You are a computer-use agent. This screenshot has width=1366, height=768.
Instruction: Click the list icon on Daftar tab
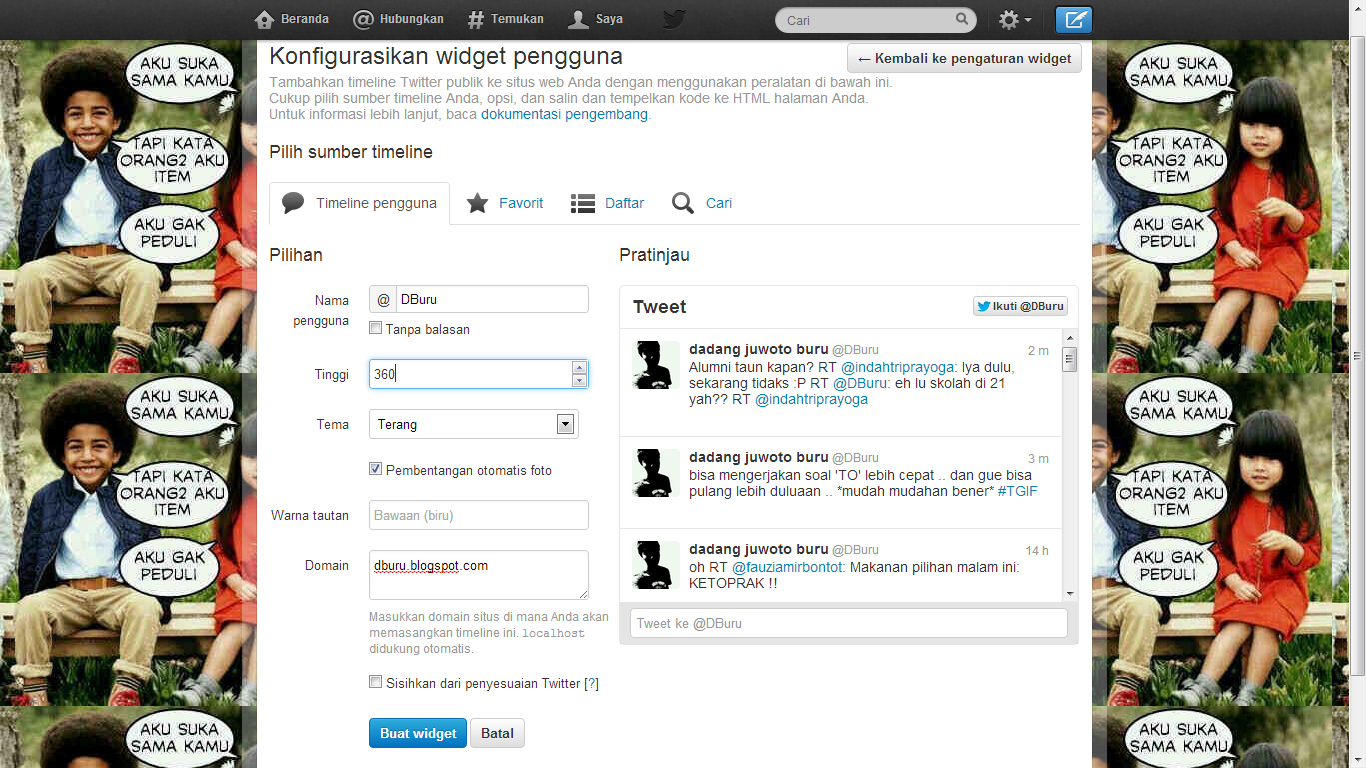(583, 204)
